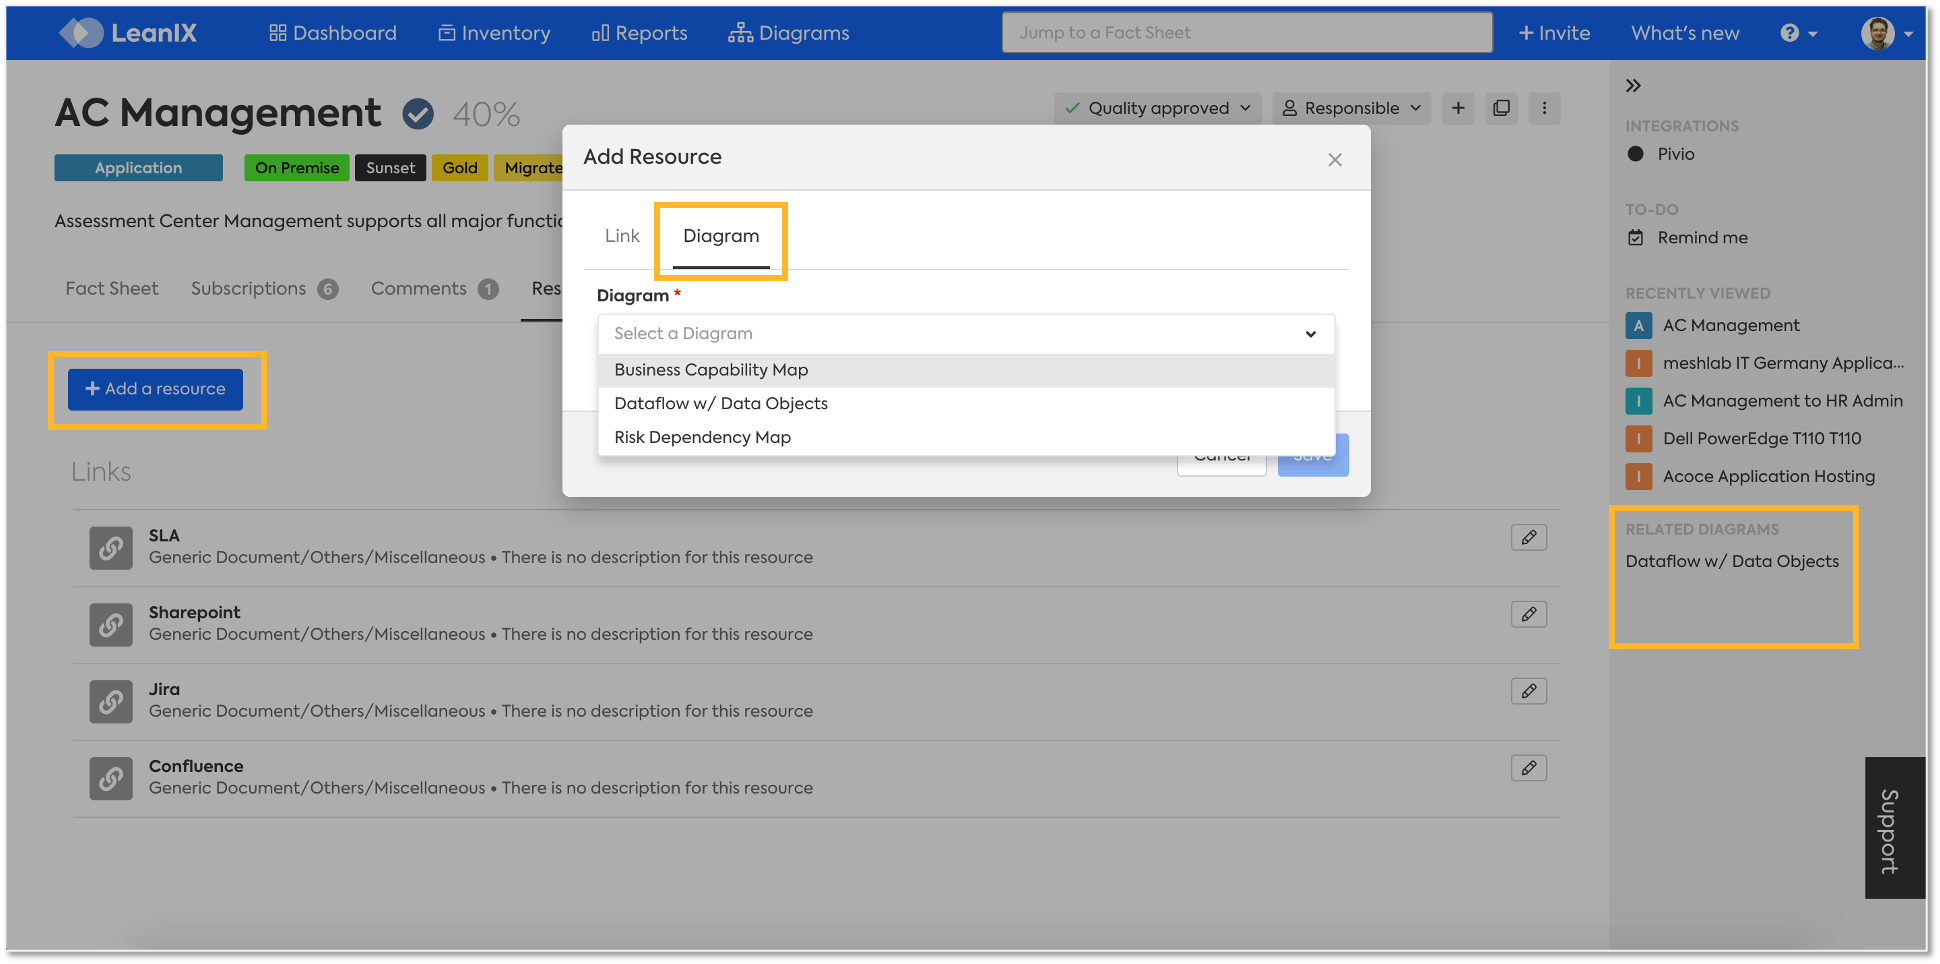Click the Sunset tag
Viewport: 1940px width, 964px height.
[390, 168]
